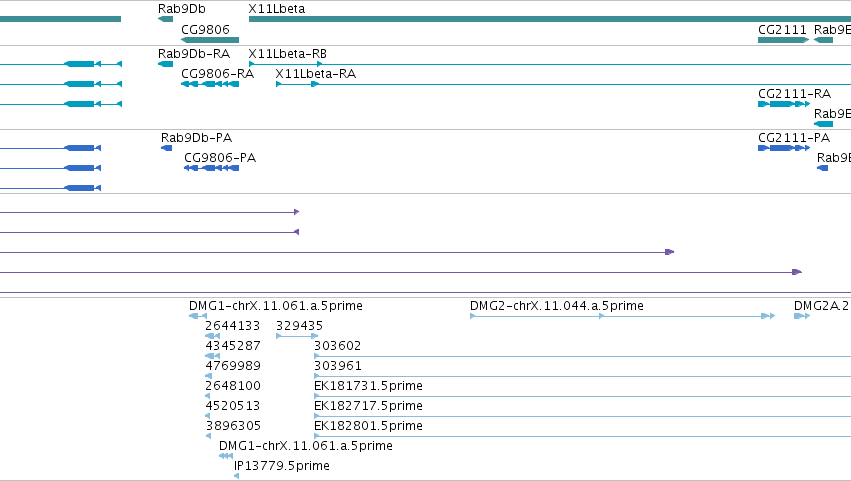Select the arrow glyph under IP13779.5prime
Image resolution: width=851 pixels, height=481 pixels.
pos(236,476)
